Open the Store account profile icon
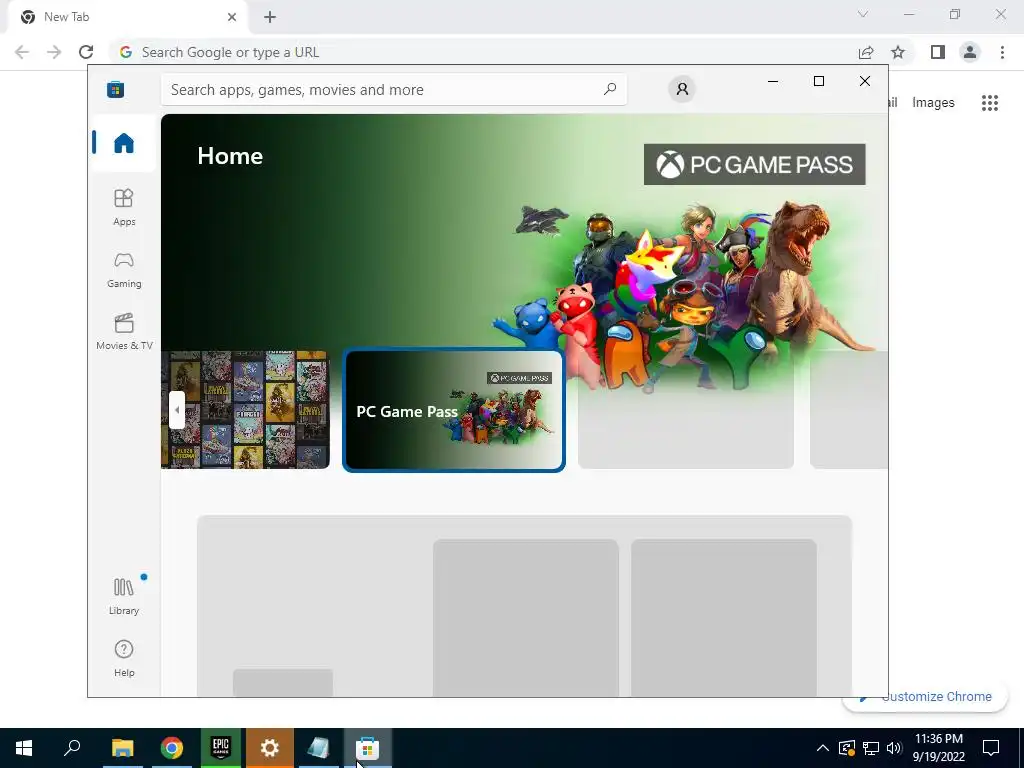The image size is (1024, 768). (x=682, y=89)
